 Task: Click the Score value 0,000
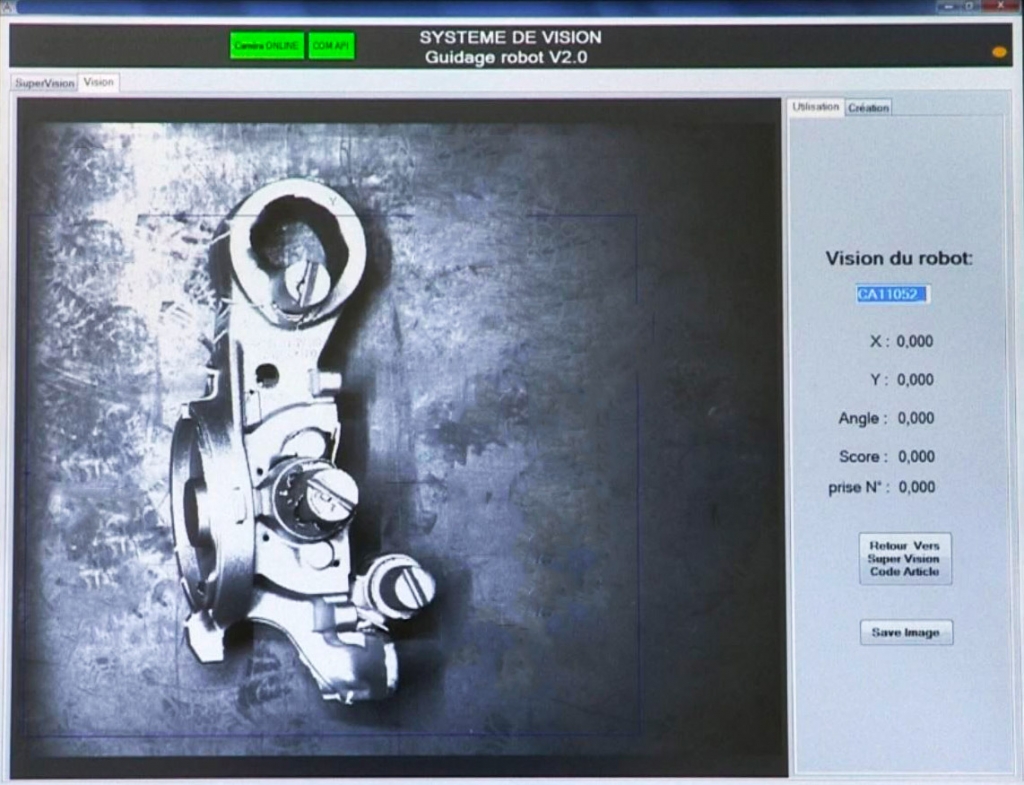(x=916, y=457)
